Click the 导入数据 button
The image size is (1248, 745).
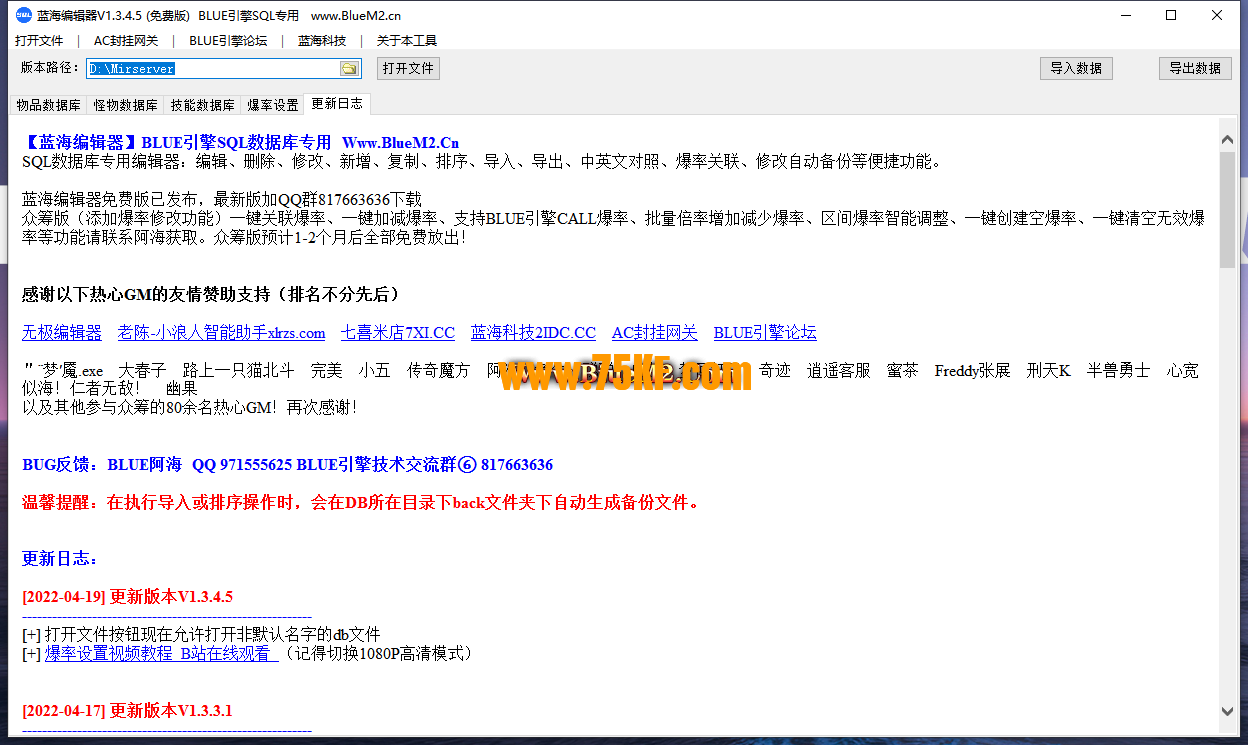1076,68
